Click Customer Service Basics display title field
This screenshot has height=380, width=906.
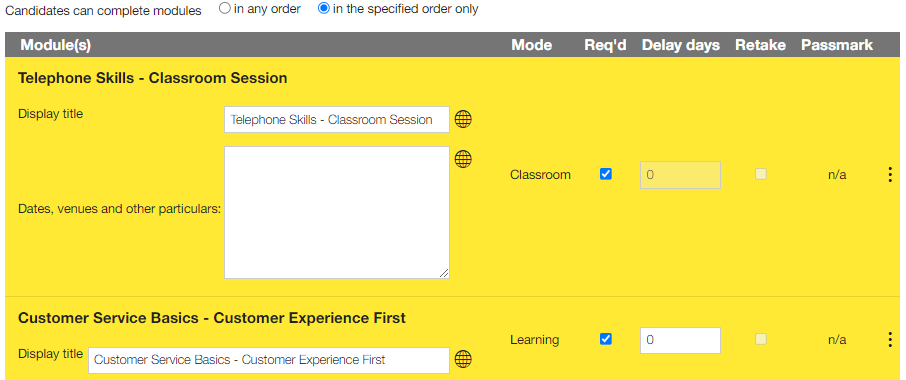269,360
